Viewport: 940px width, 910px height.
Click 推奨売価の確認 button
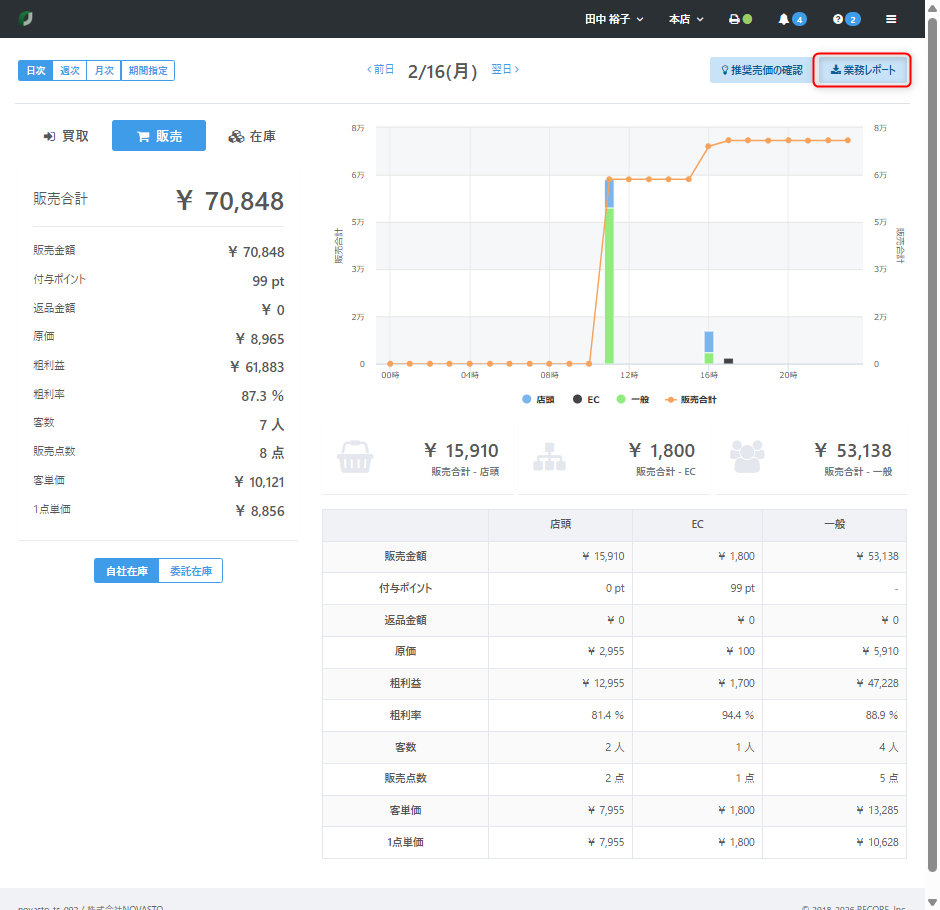[761, 70]
